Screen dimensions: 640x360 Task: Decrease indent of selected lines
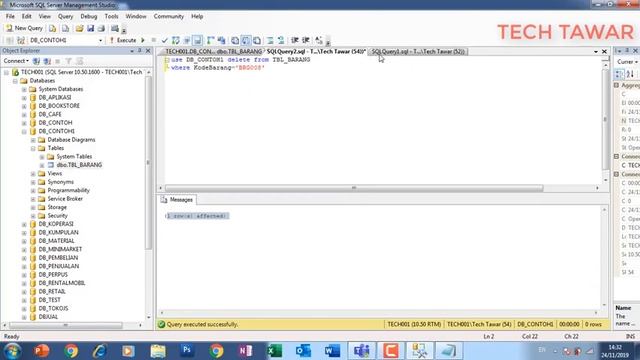coord(294,40)
